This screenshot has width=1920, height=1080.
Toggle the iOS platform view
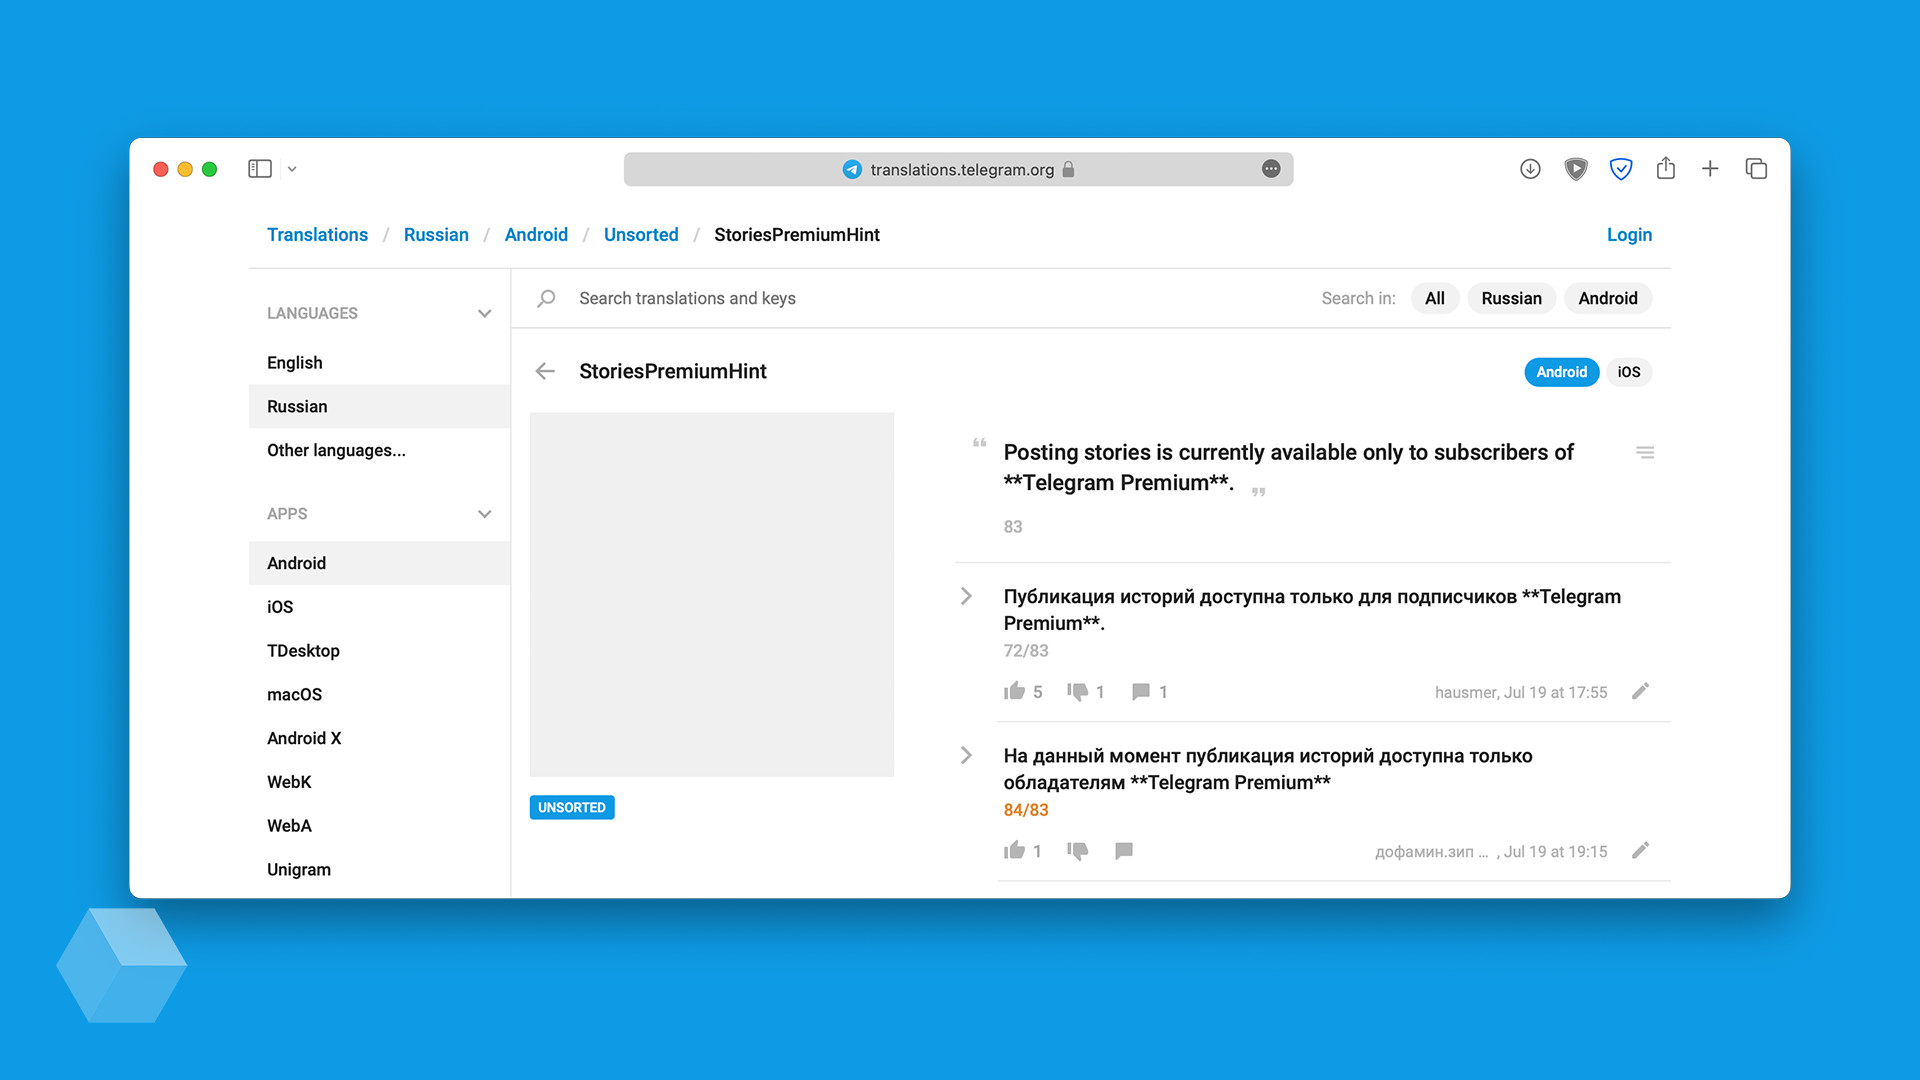coord(1629,371)
